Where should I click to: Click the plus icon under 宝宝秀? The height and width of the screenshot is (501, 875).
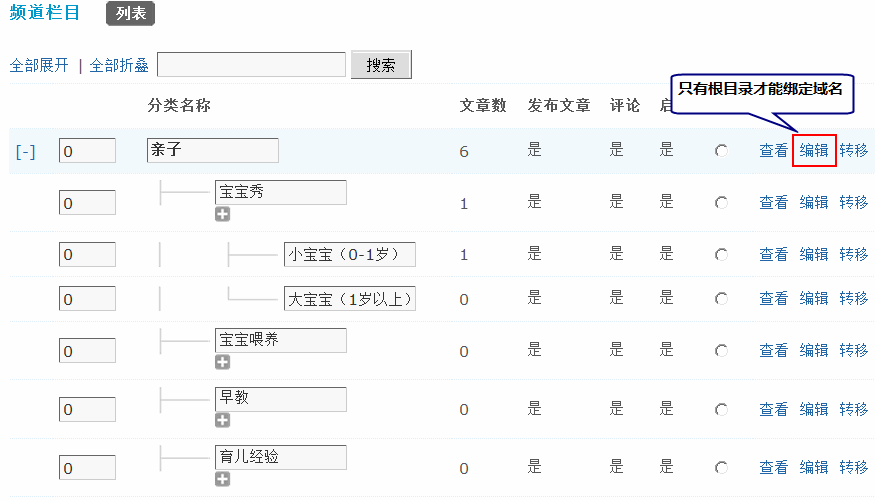(222, 214)
